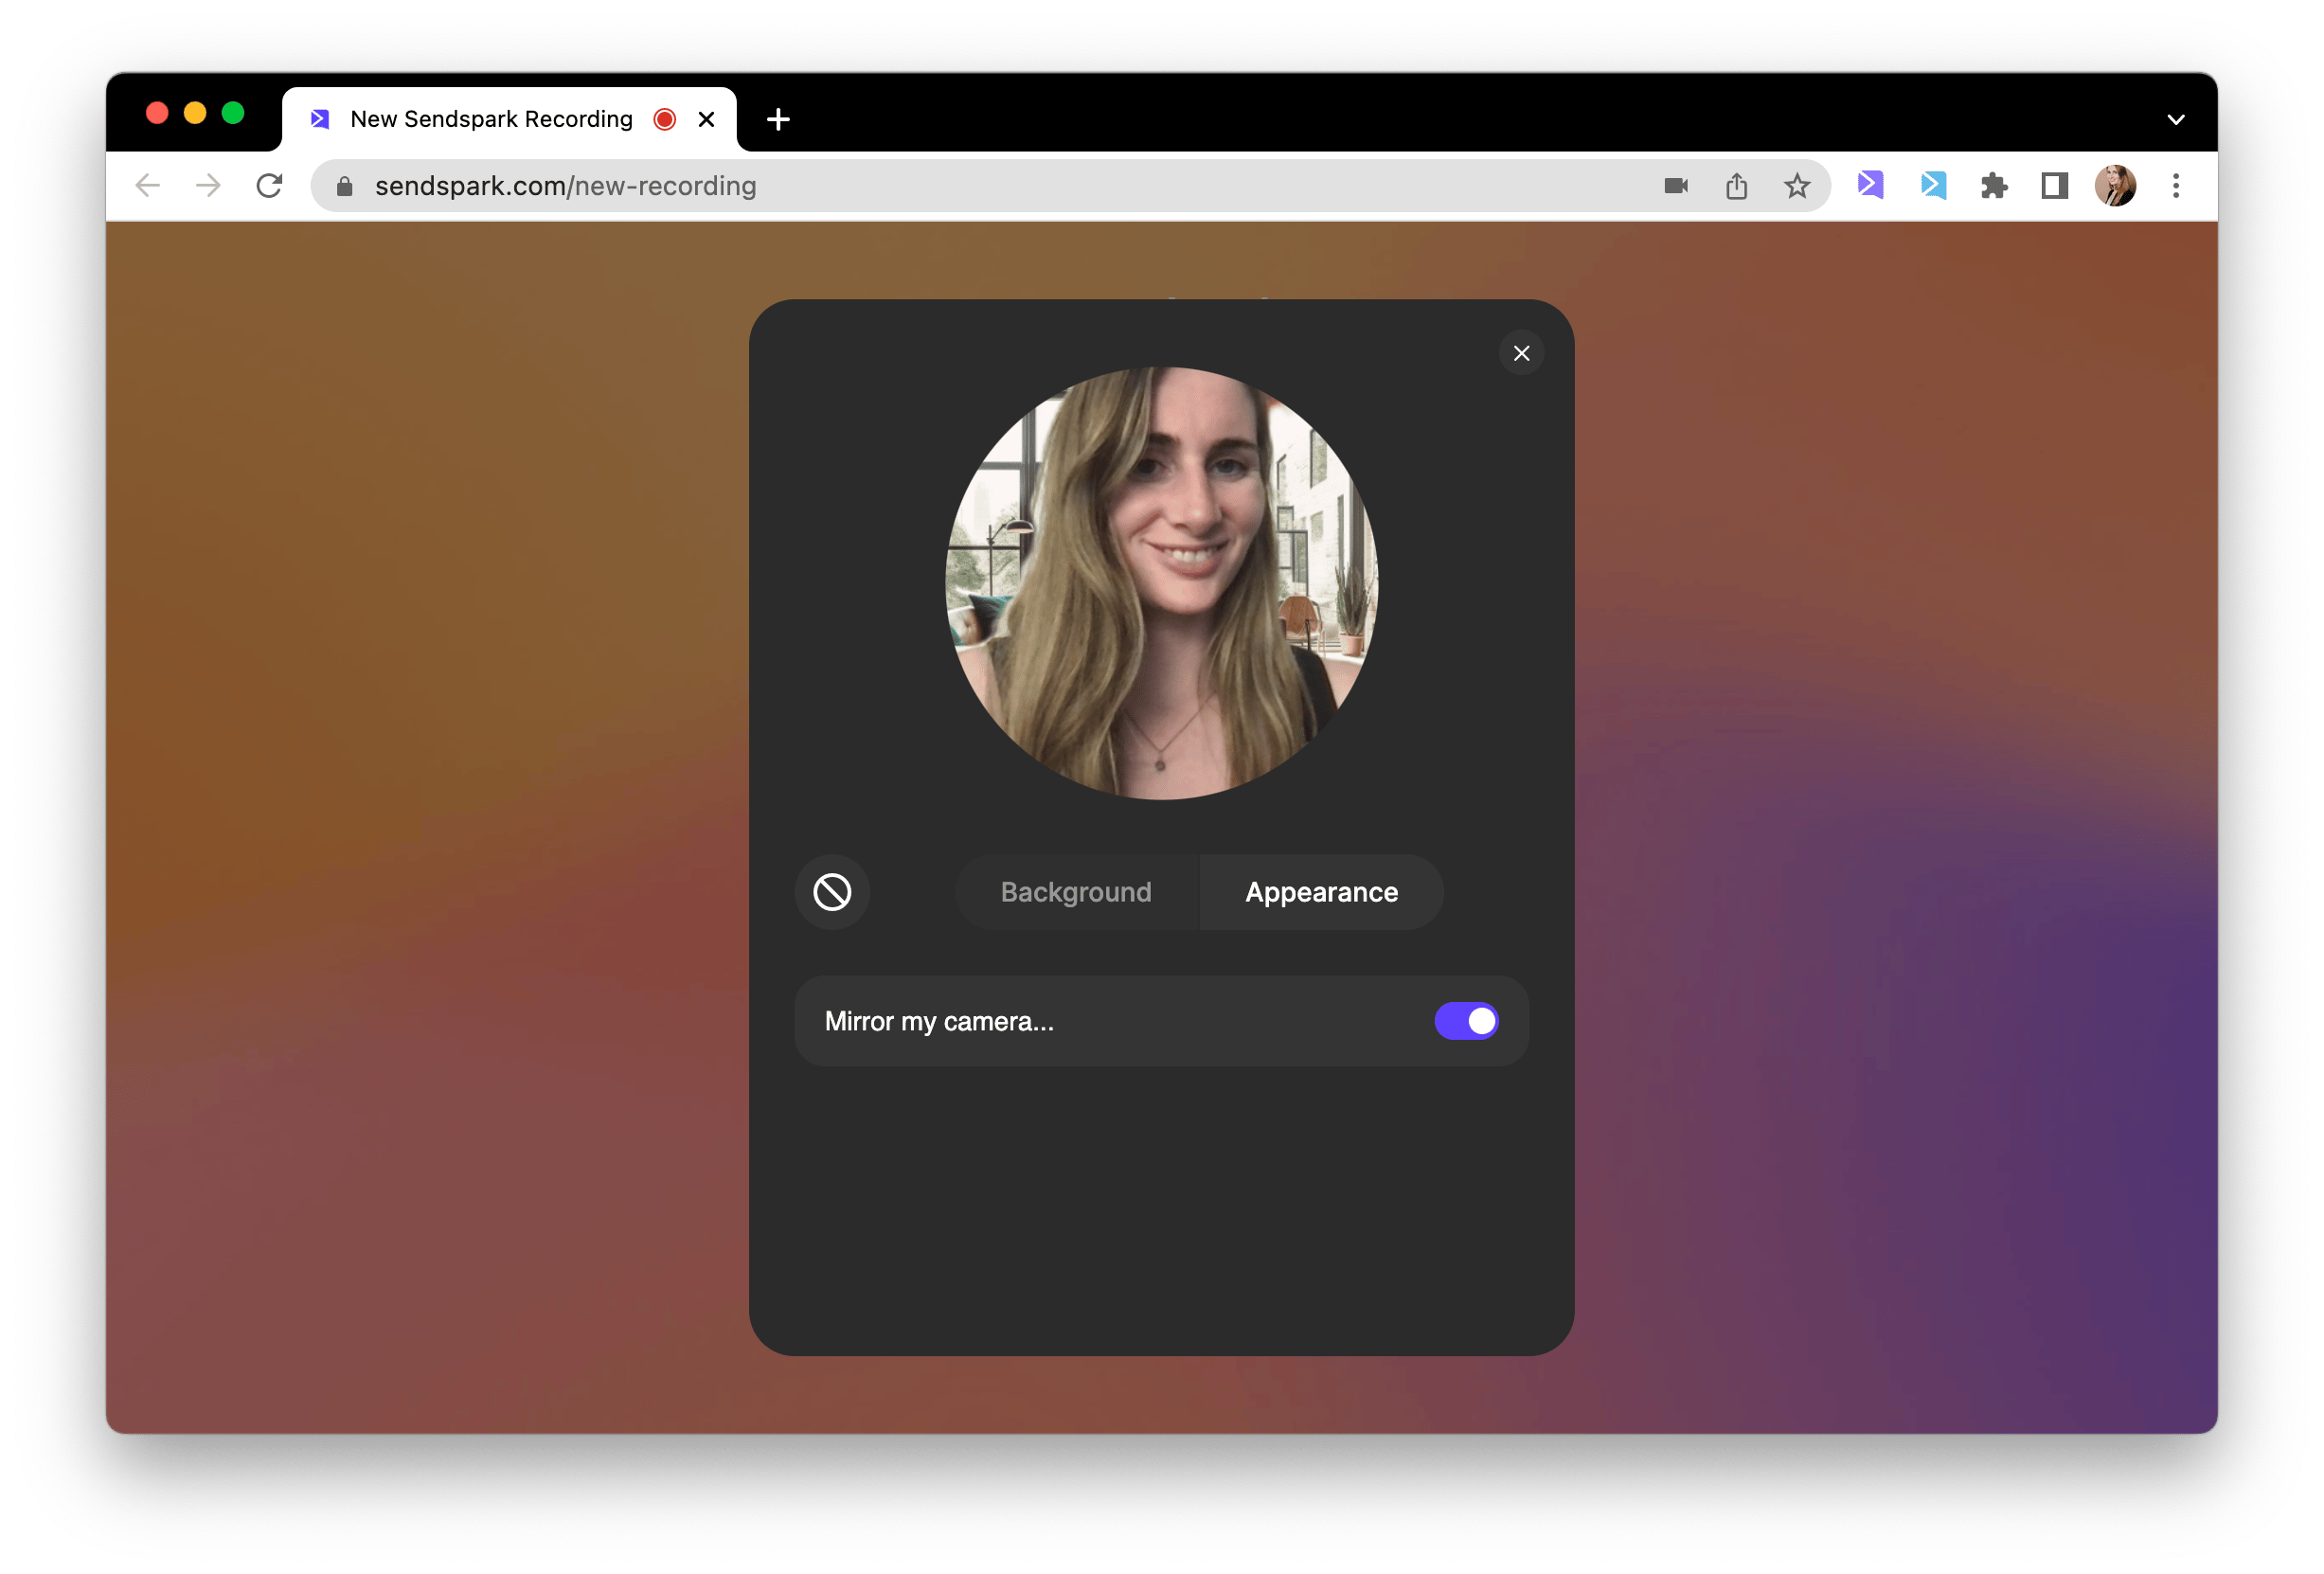Click the red recording indicator on tab

[664, 120]
